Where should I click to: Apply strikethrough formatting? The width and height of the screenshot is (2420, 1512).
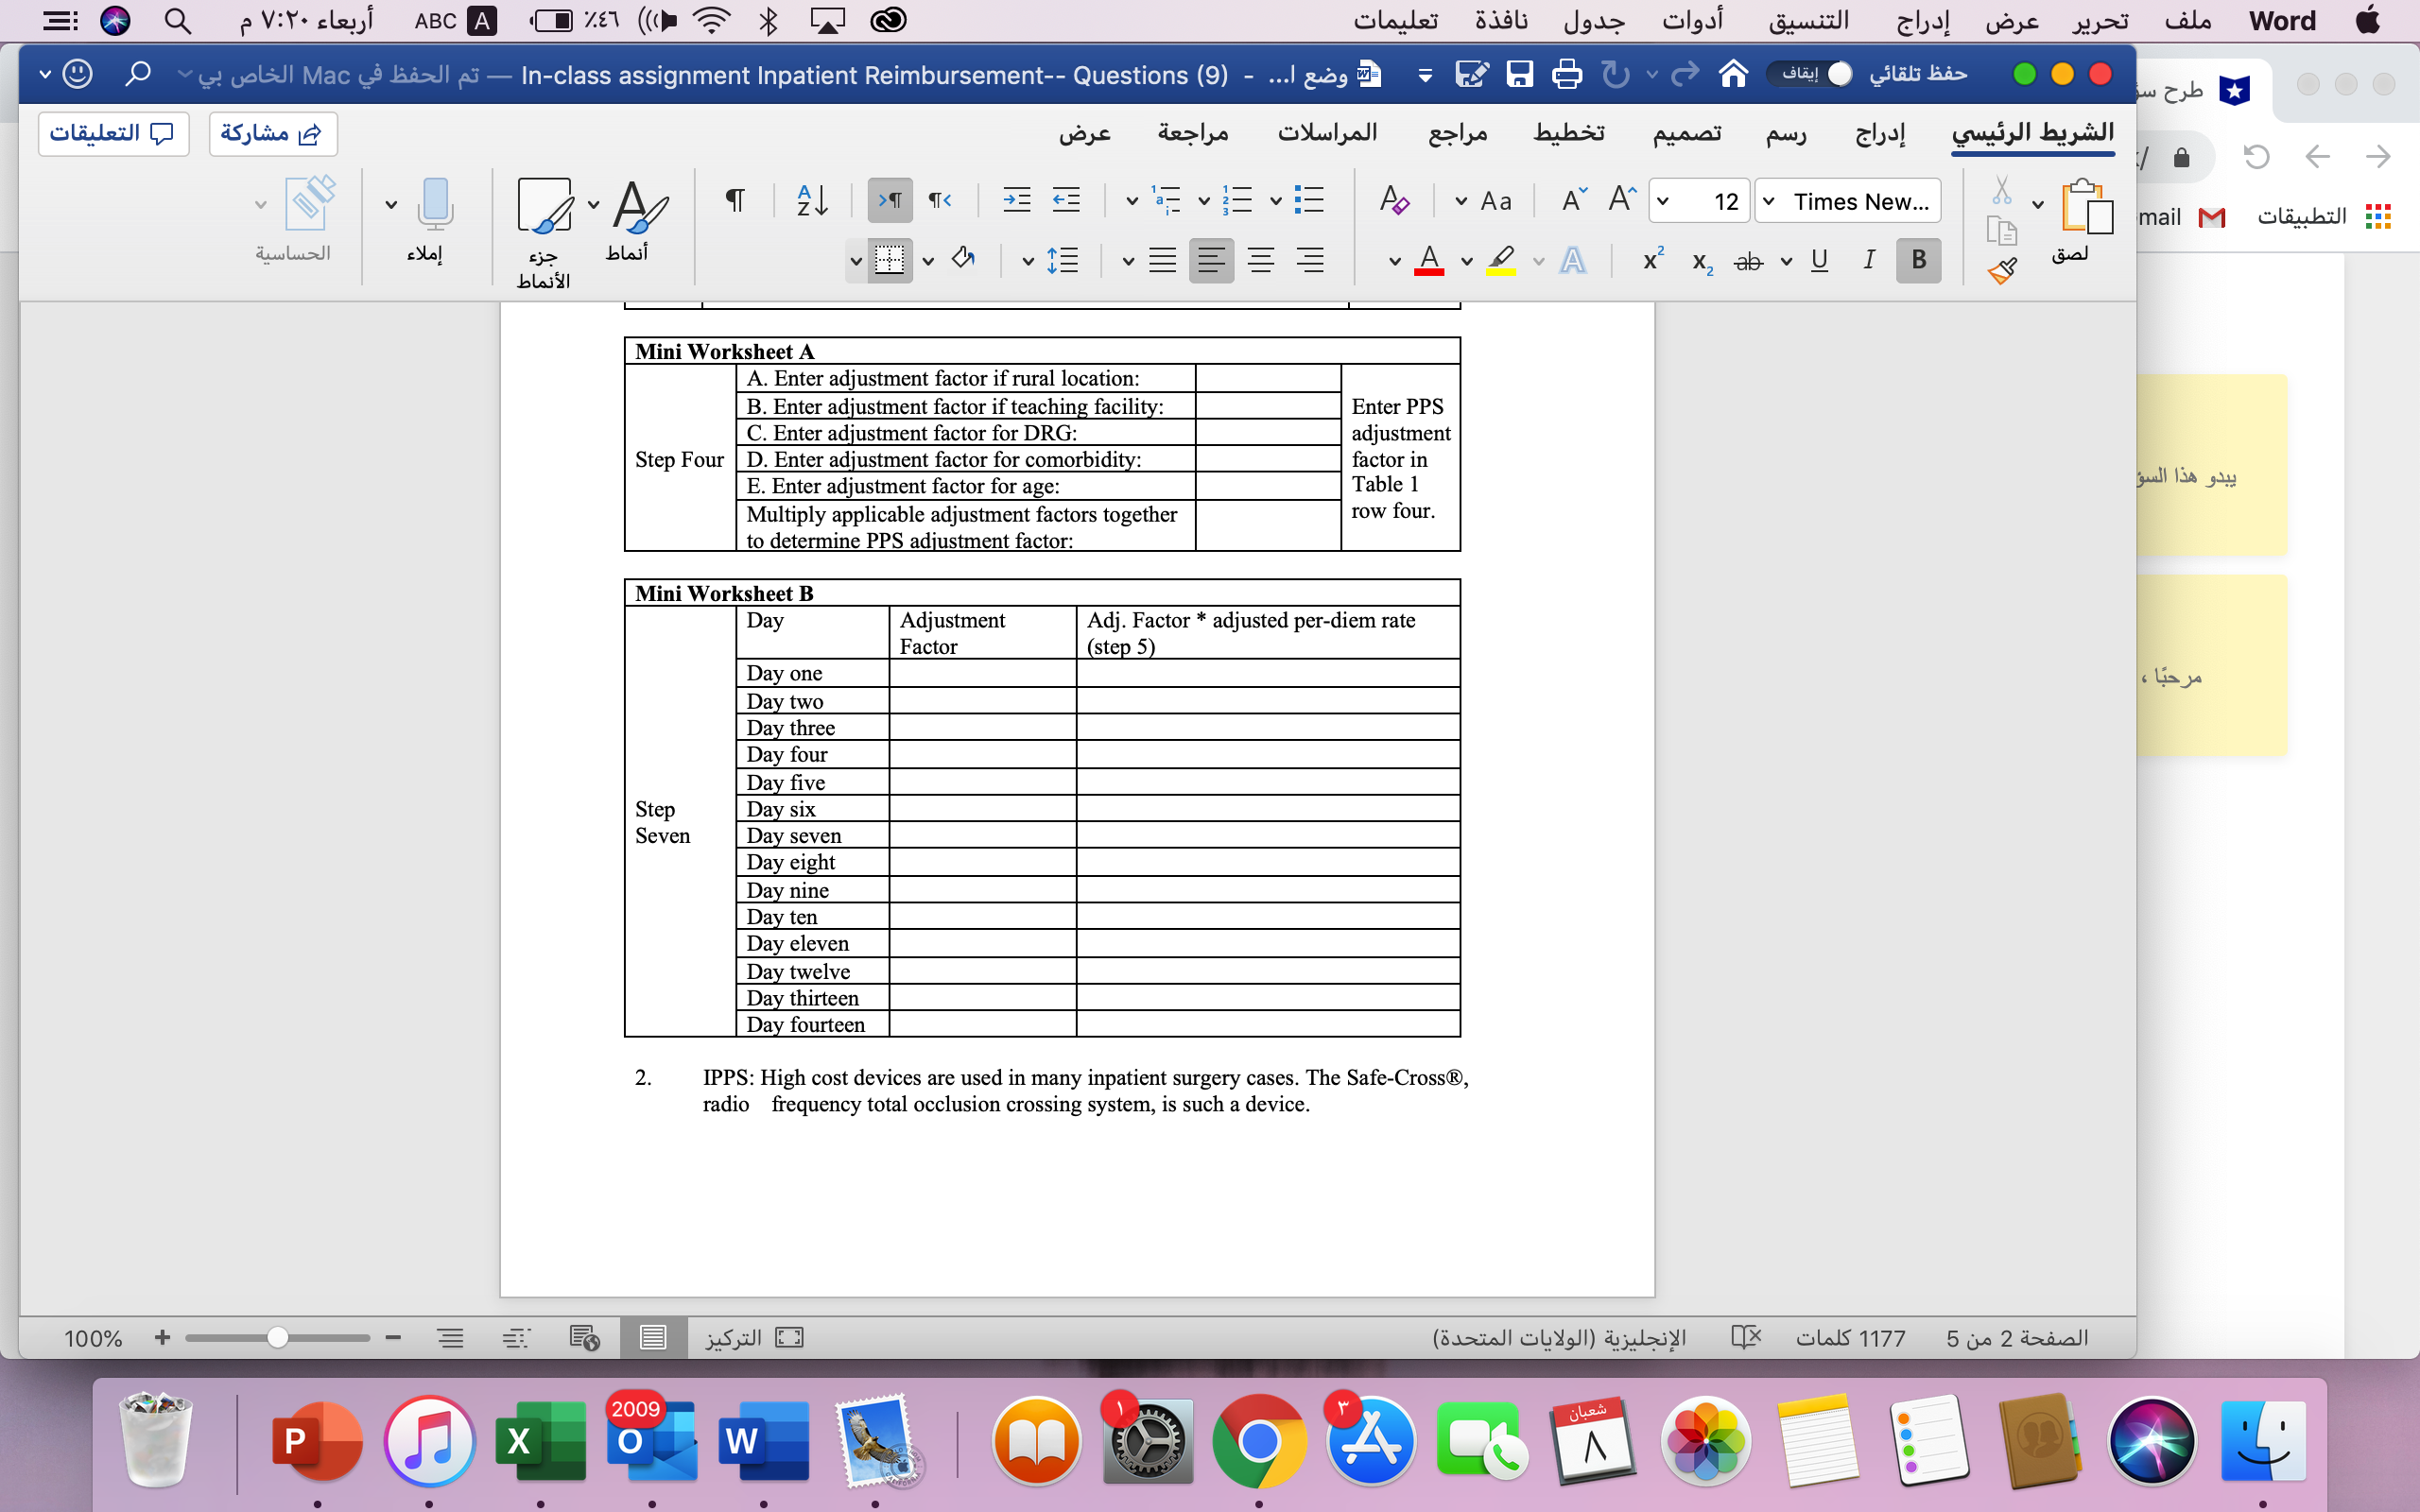click(x=1748, y=262)
